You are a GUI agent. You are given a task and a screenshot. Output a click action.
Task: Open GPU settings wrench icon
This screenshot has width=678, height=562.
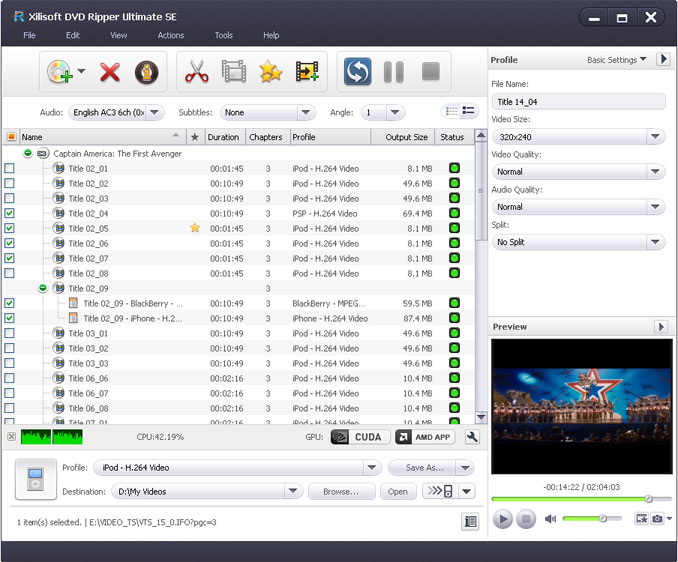(x=472, y=437)
